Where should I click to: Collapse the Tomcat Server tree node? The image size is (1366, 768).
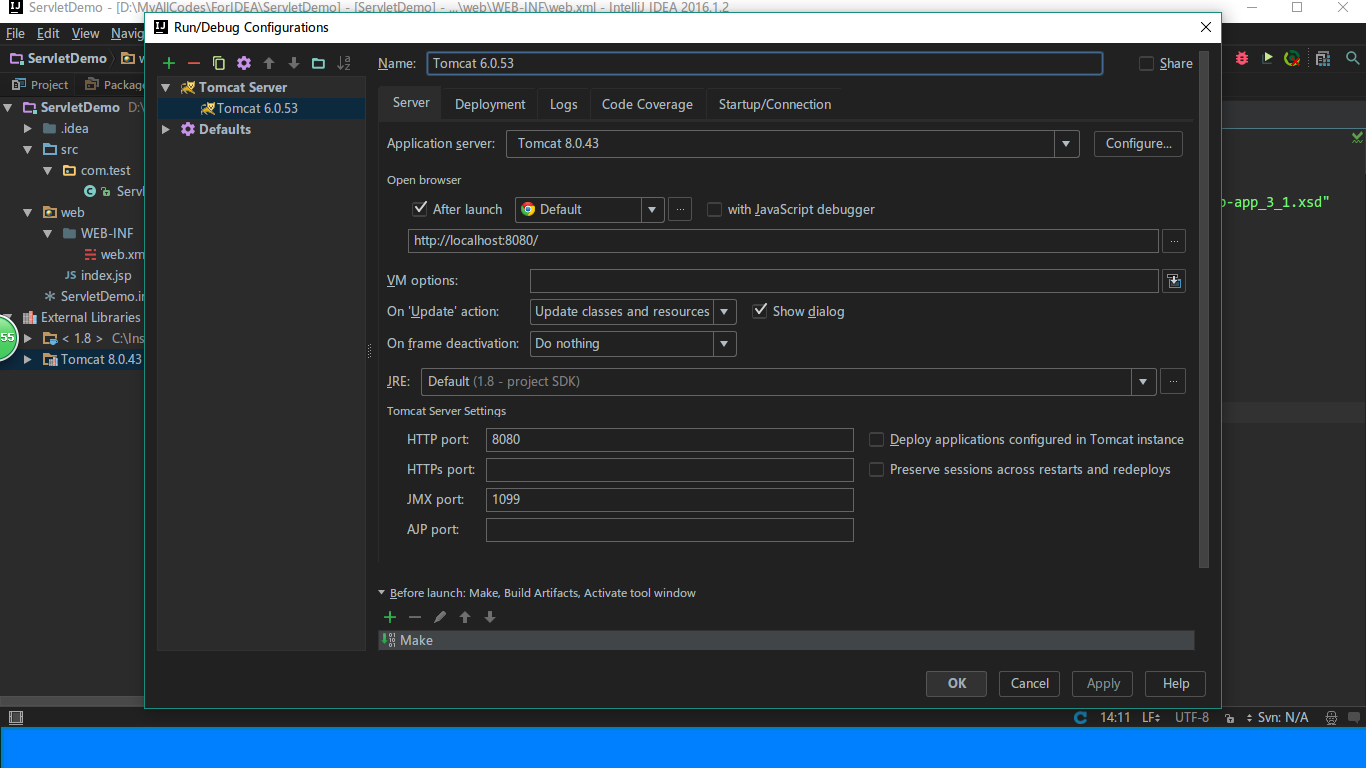(x=166, y=87)
